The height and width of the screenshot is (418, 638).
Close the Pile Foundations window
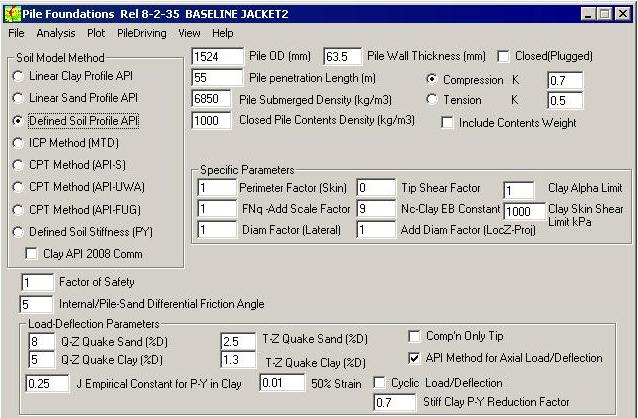[623, 14]
